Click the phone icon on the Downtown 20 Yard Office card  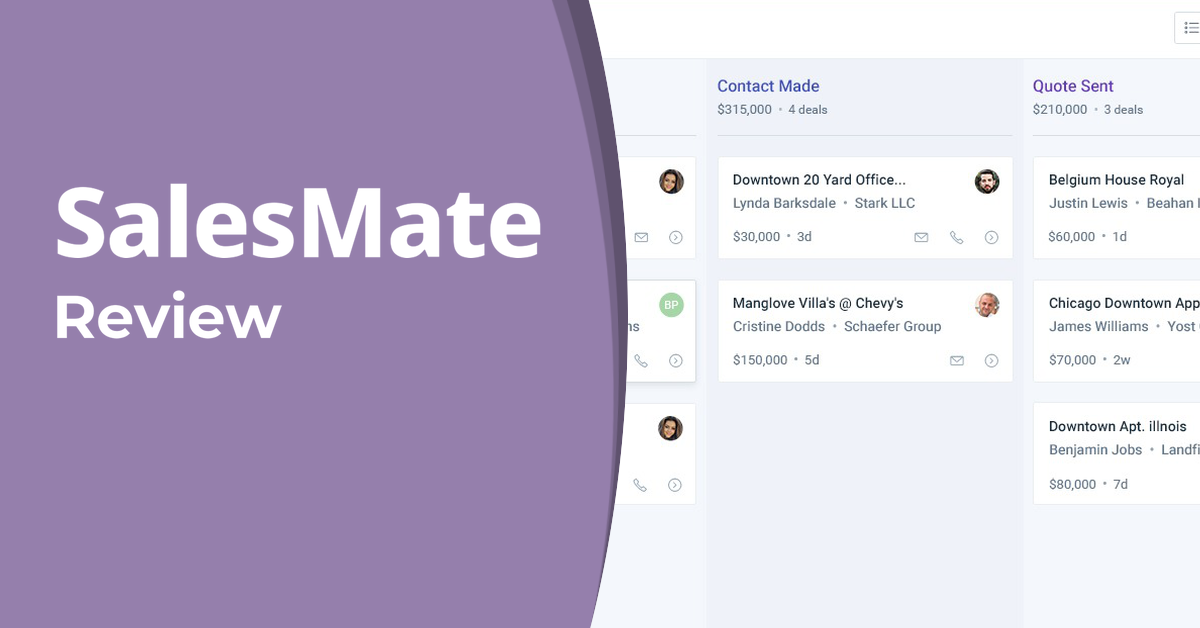tap(956, 237)
